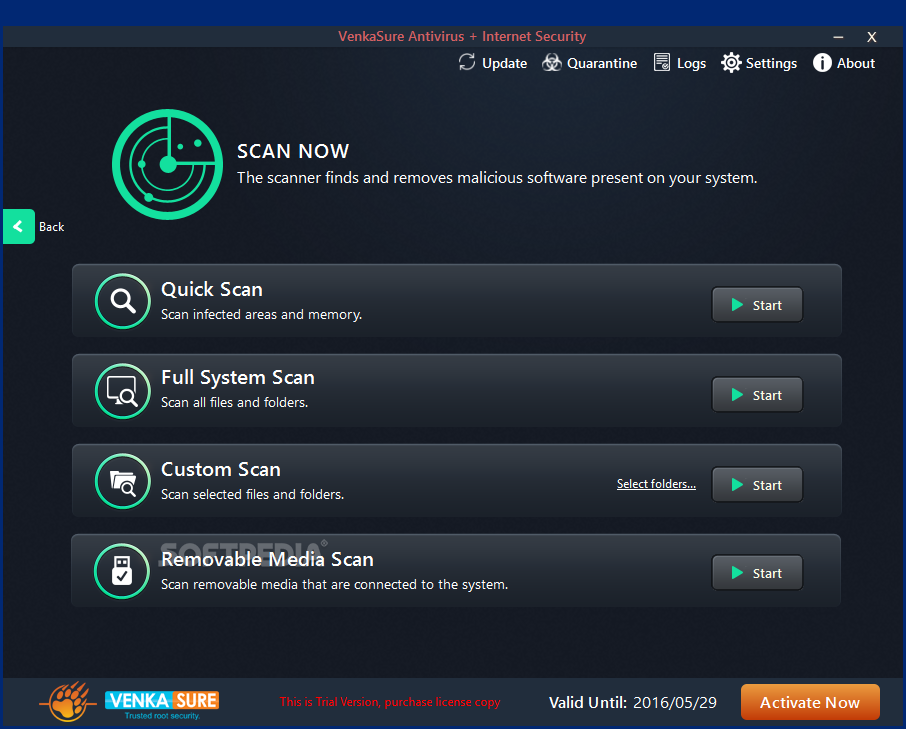The width and height of the screenshot is (906, 729).
Task: Open the Update menu label
Action: point(504,64)
